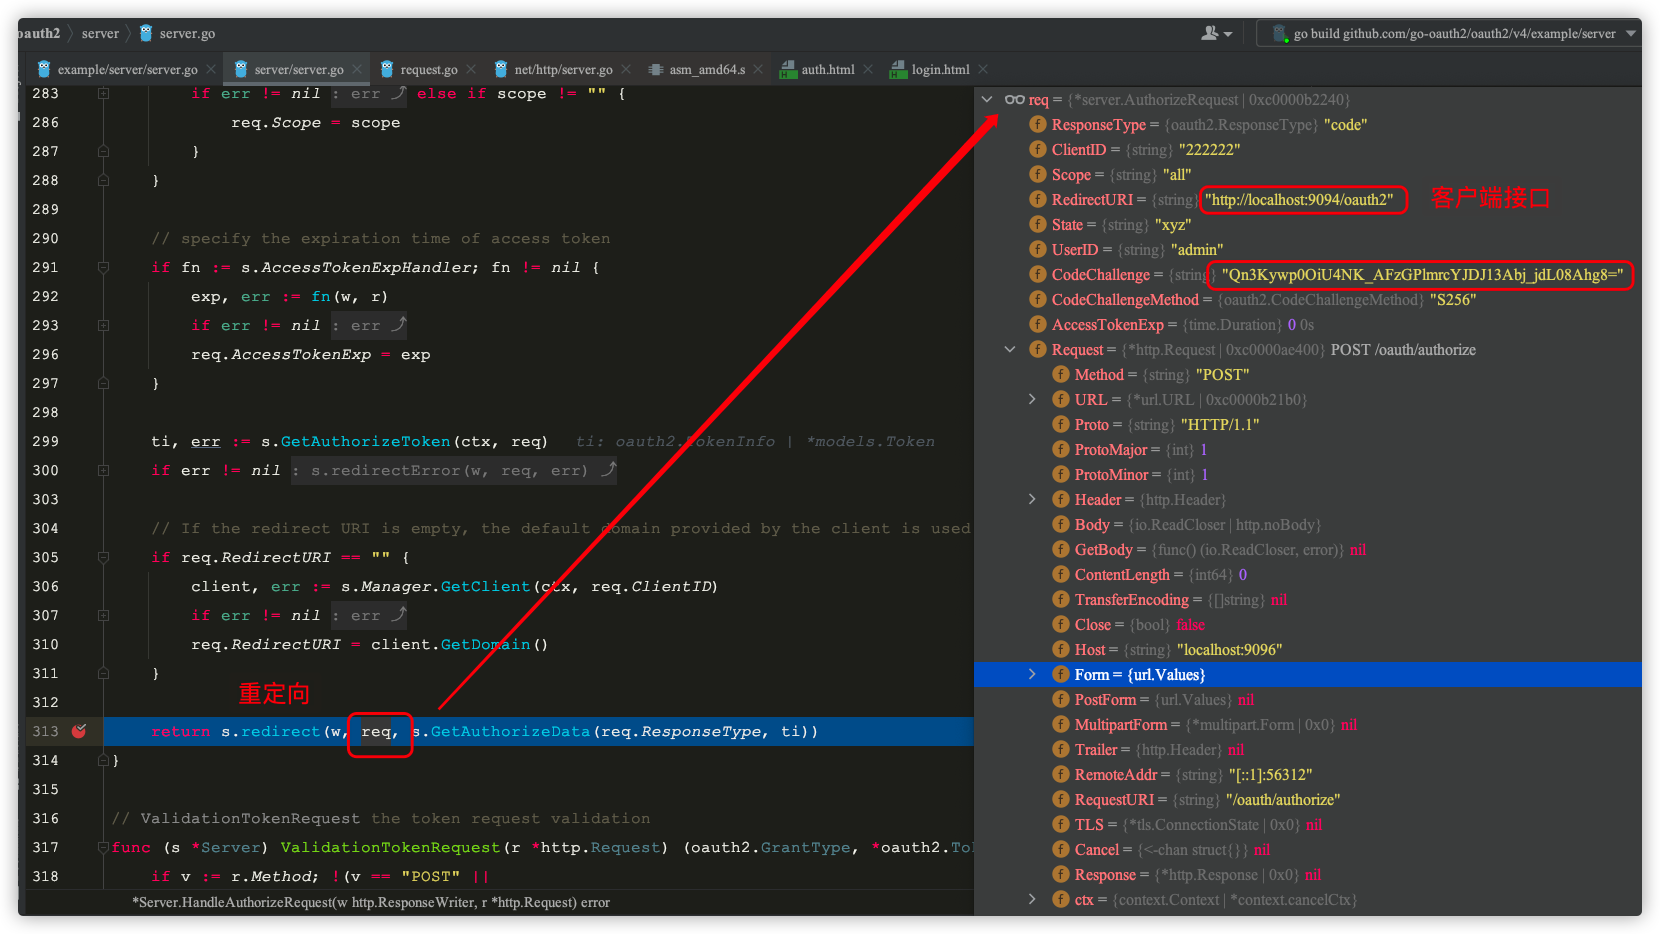Click the field icon beside RemoteAddr
1660x934 pixels.
[1061, 774]
